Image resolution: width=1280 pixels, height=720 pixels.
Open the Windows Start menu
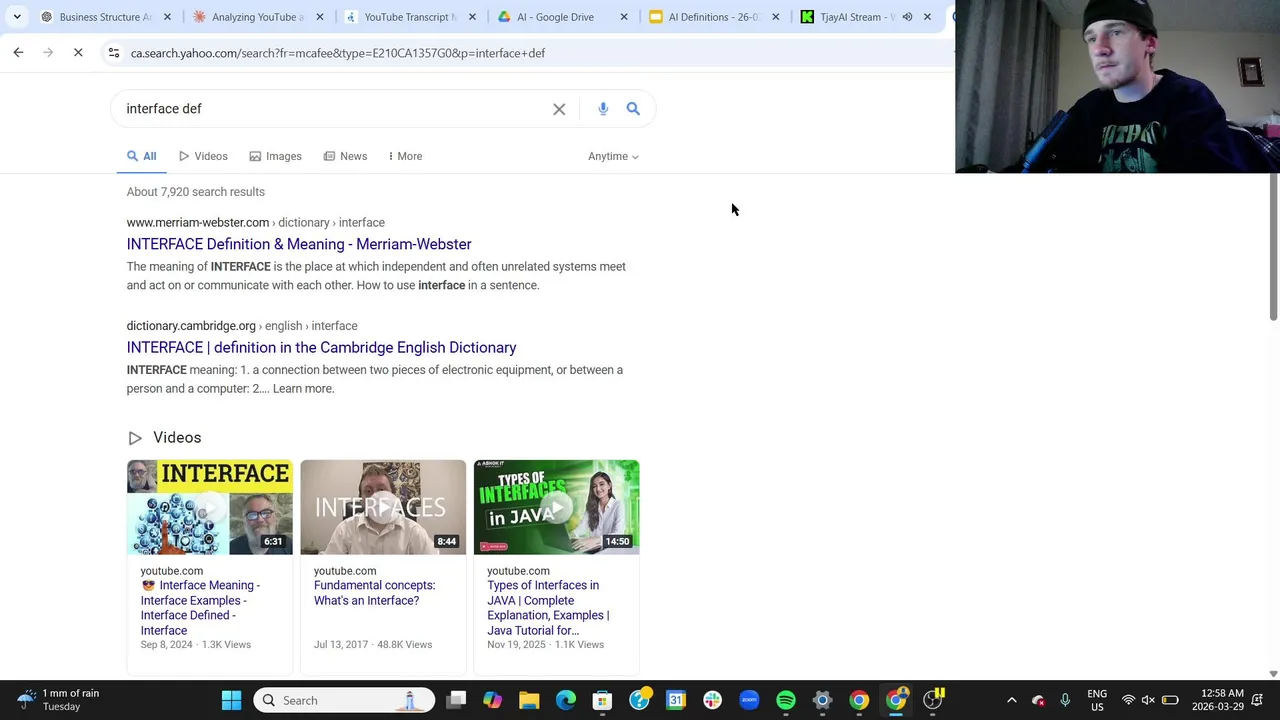click(231, 700)
